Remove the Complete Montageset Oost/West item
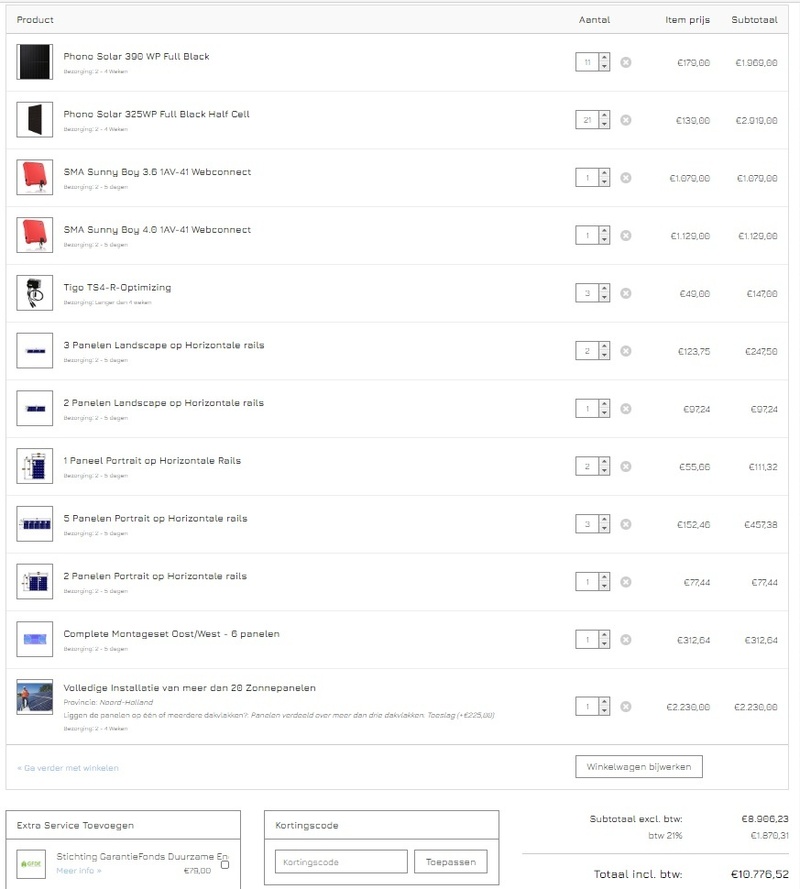The height and width of the screenshot is (889, 800). [x=626, y=640]
